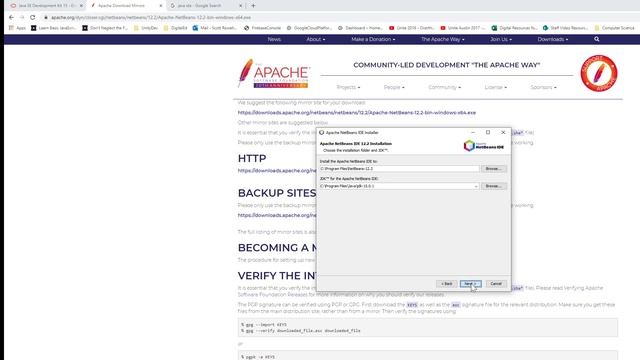Expand the Join Us menu
The image size is (640, 360).
[x=501, y=40]
